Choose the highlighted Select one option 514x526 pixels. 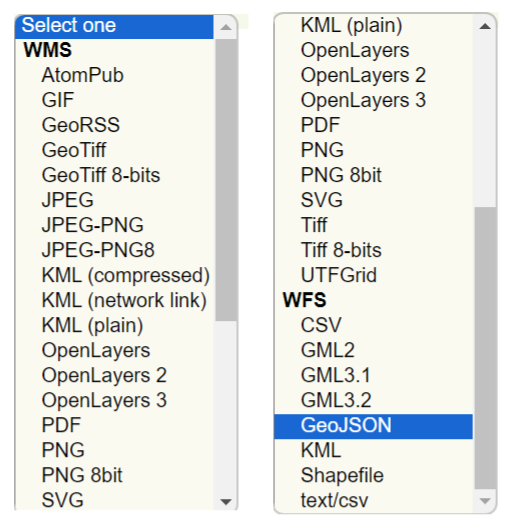[114, 27]
